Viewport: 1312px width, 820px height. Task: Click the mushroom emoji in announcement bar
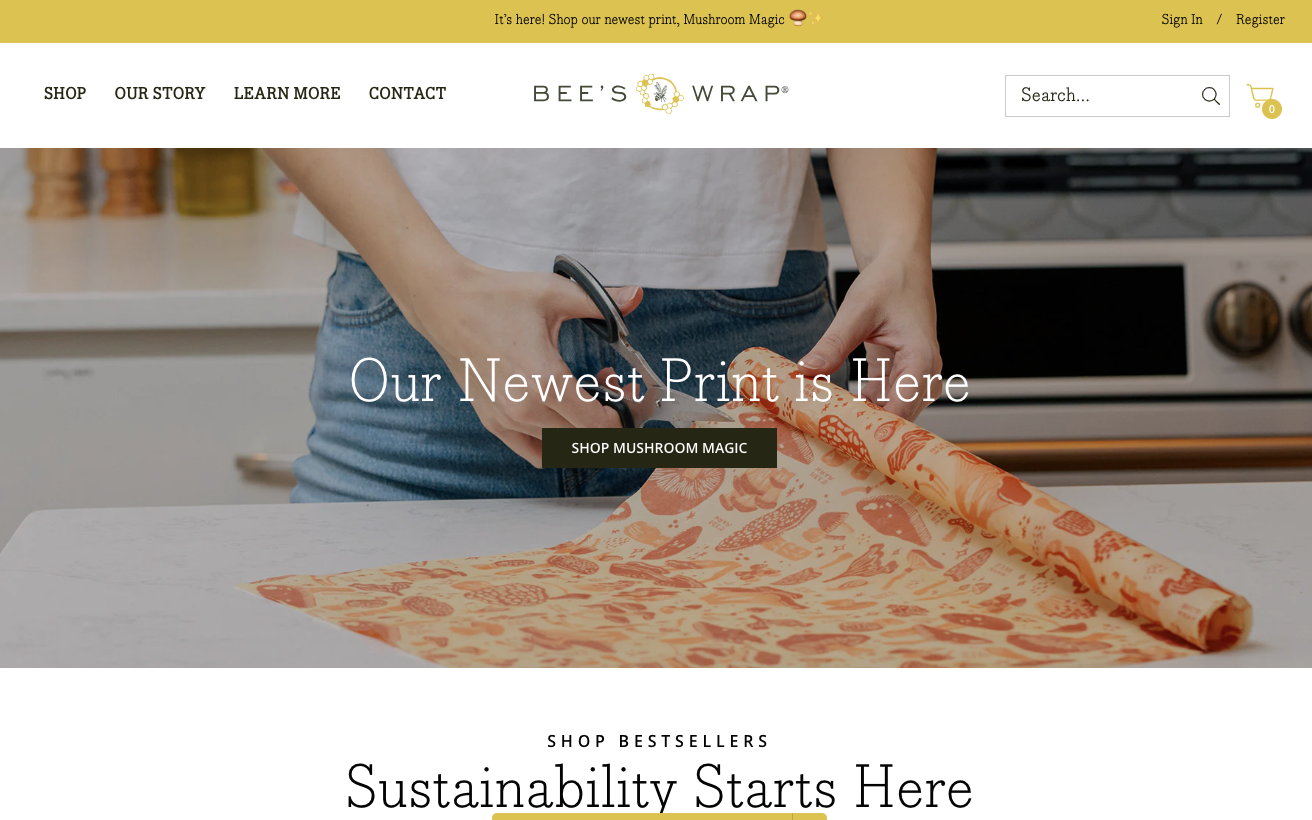[797, 18]
